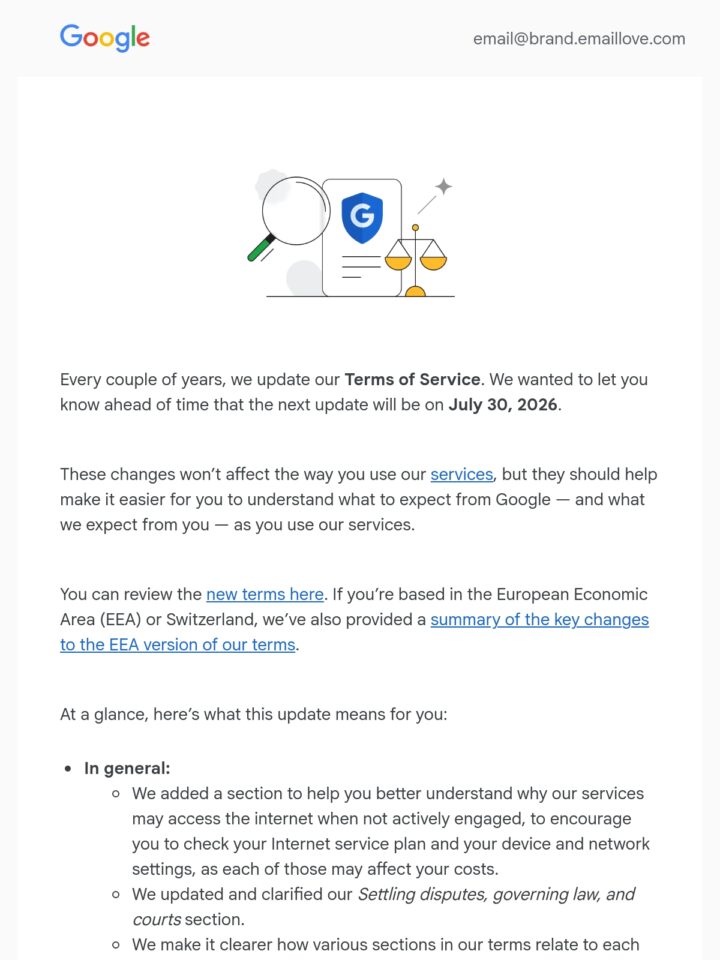The width and height of the screenshot is (720, 960).
Task: Open the "services" link
Action: point(462,474)
